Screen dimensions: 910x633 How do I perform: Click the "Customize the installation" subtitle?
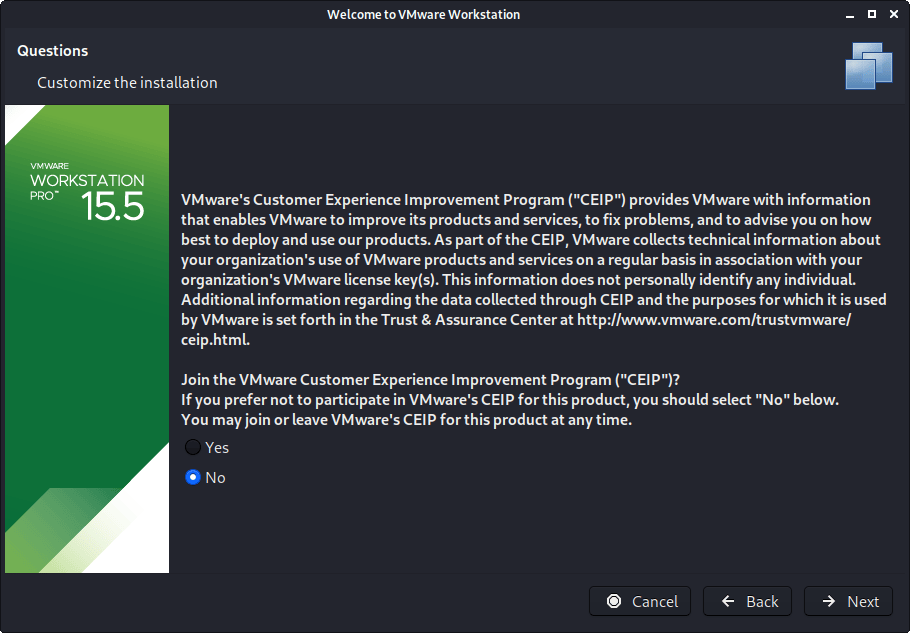pyautogui.click(x=127, y=82)
